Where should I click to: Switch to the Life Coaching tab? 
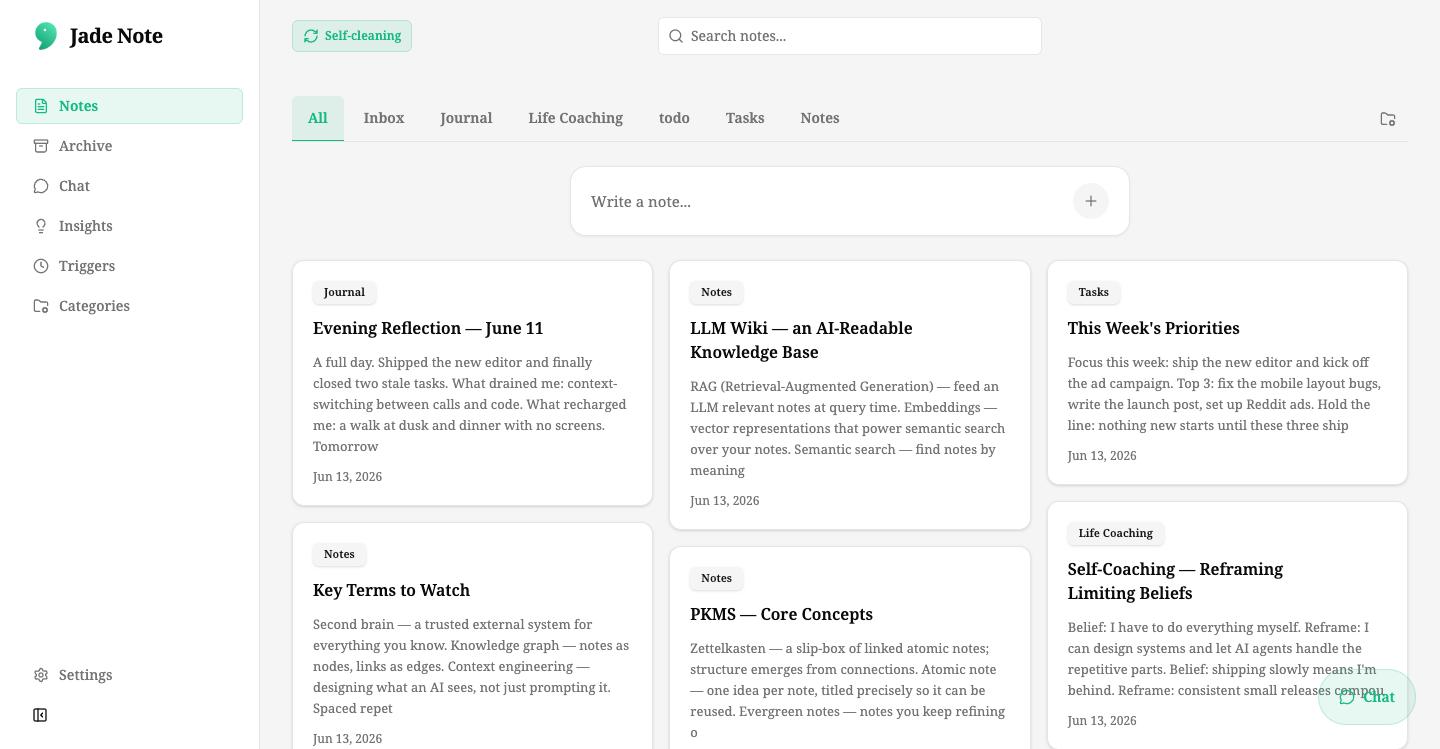(x=576, y=118)
